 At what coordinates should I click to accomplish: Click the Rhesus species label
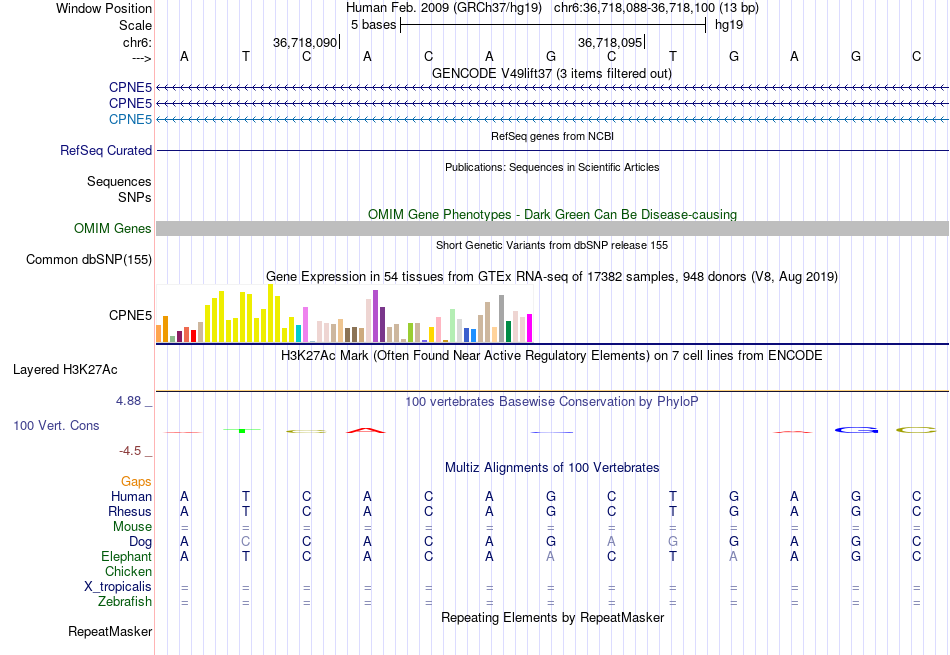point(130,511)
